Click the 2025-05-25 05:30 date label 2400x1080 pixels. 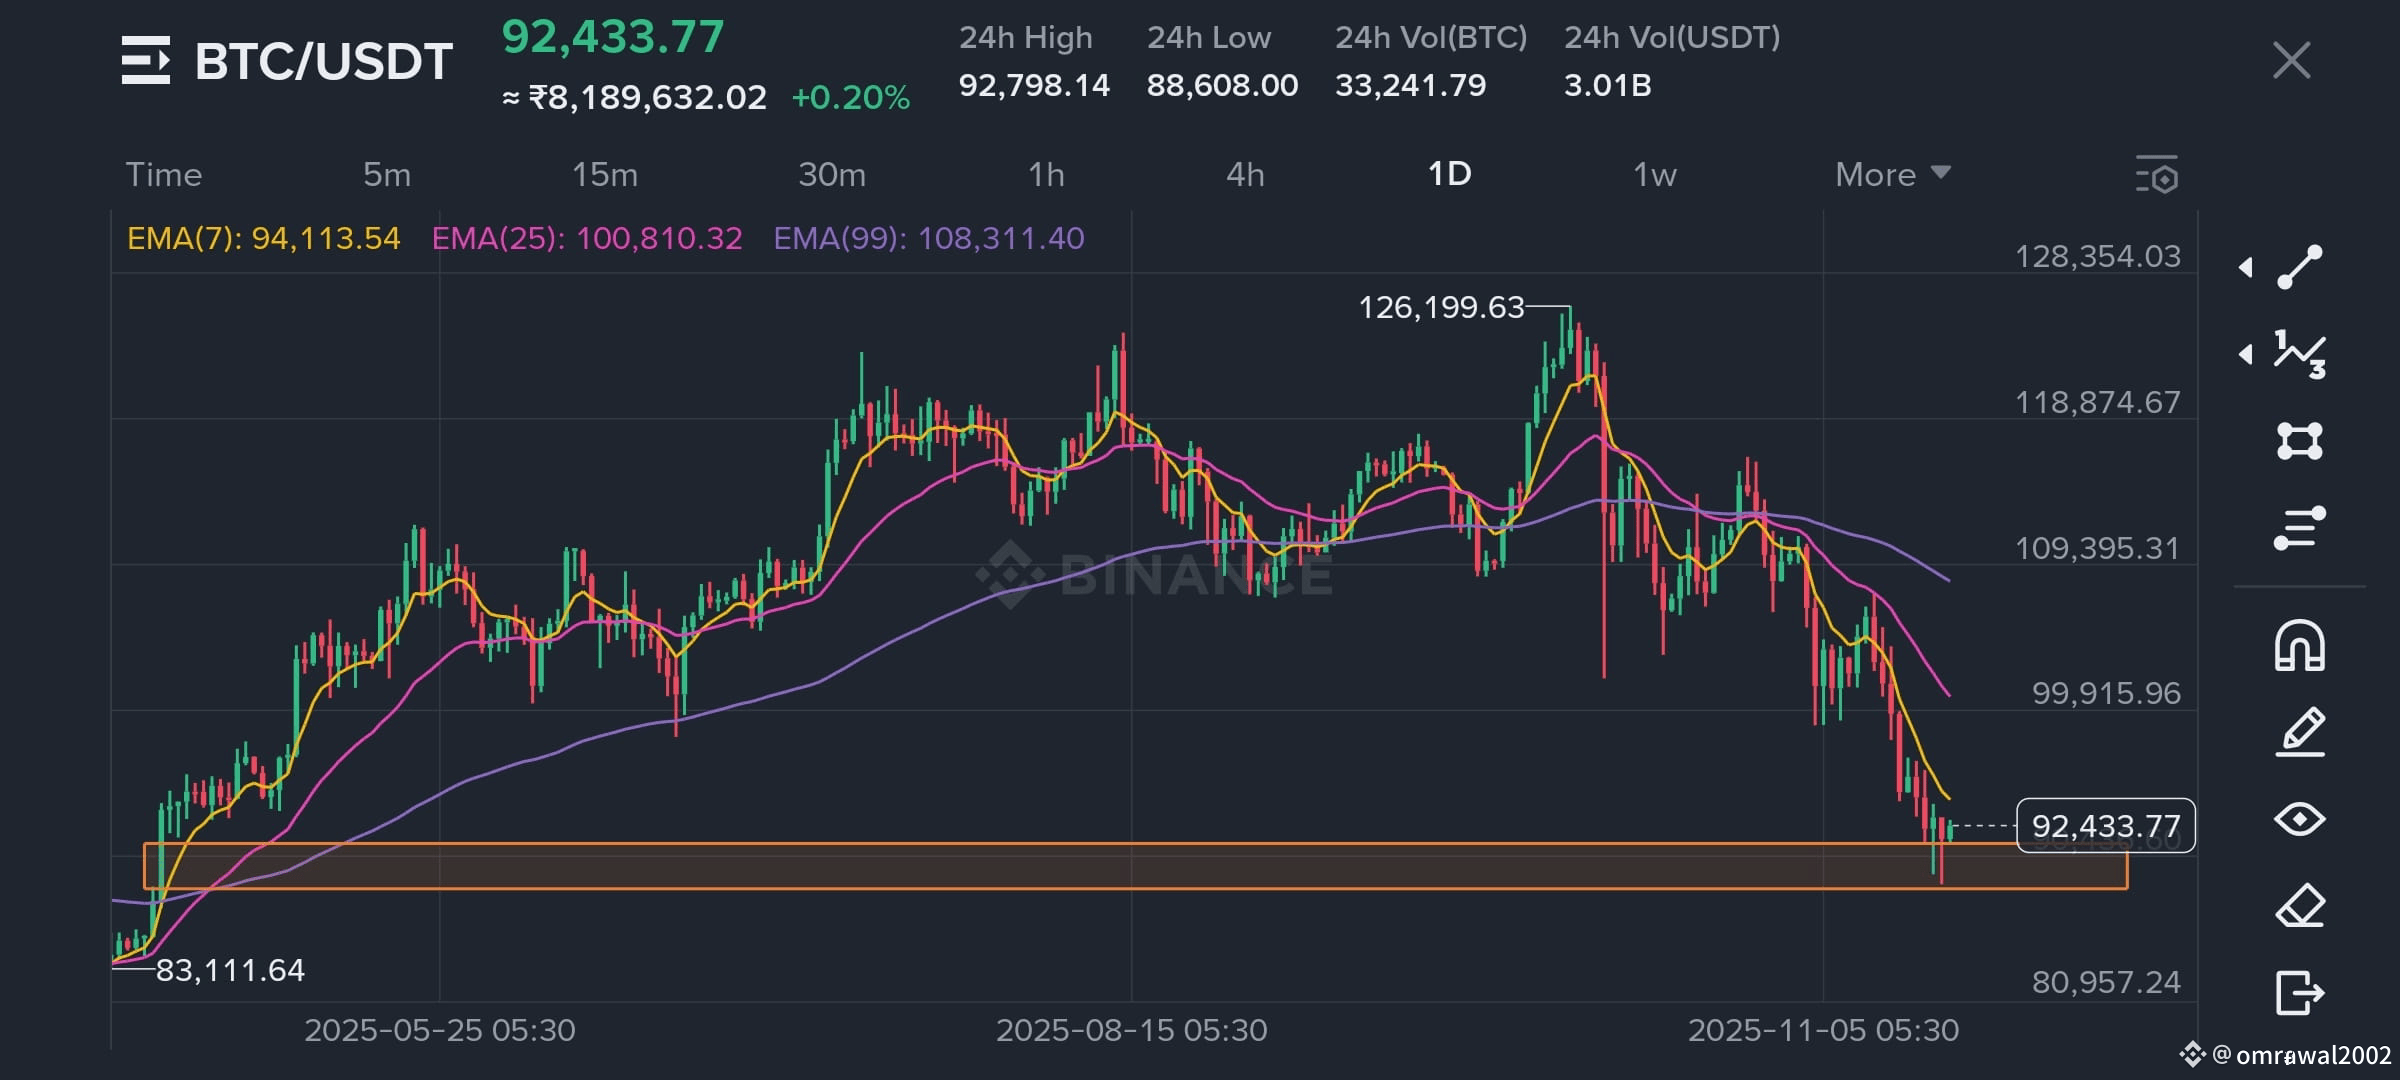point(440,1030)
